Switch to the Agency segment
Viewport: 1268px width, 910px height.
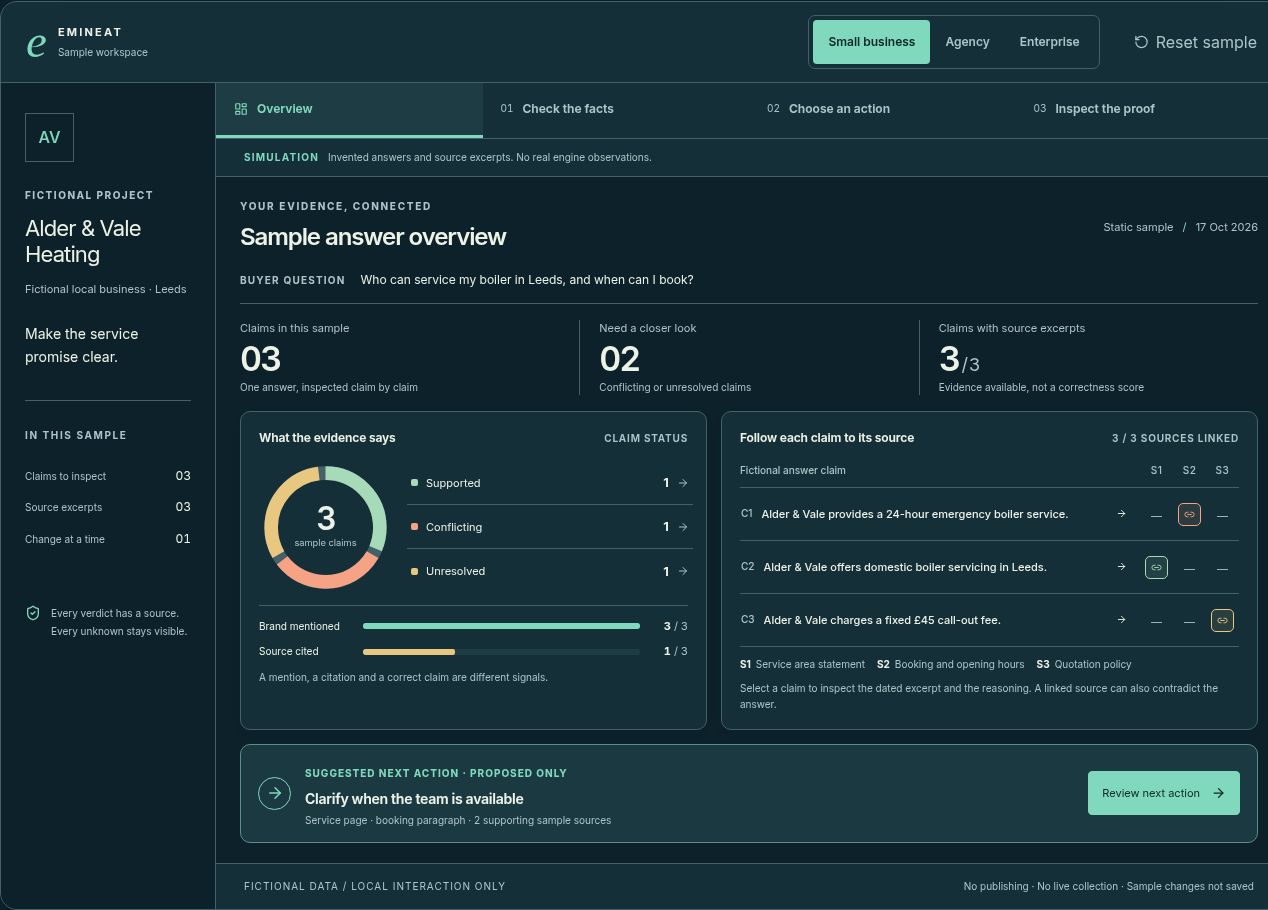967,42
